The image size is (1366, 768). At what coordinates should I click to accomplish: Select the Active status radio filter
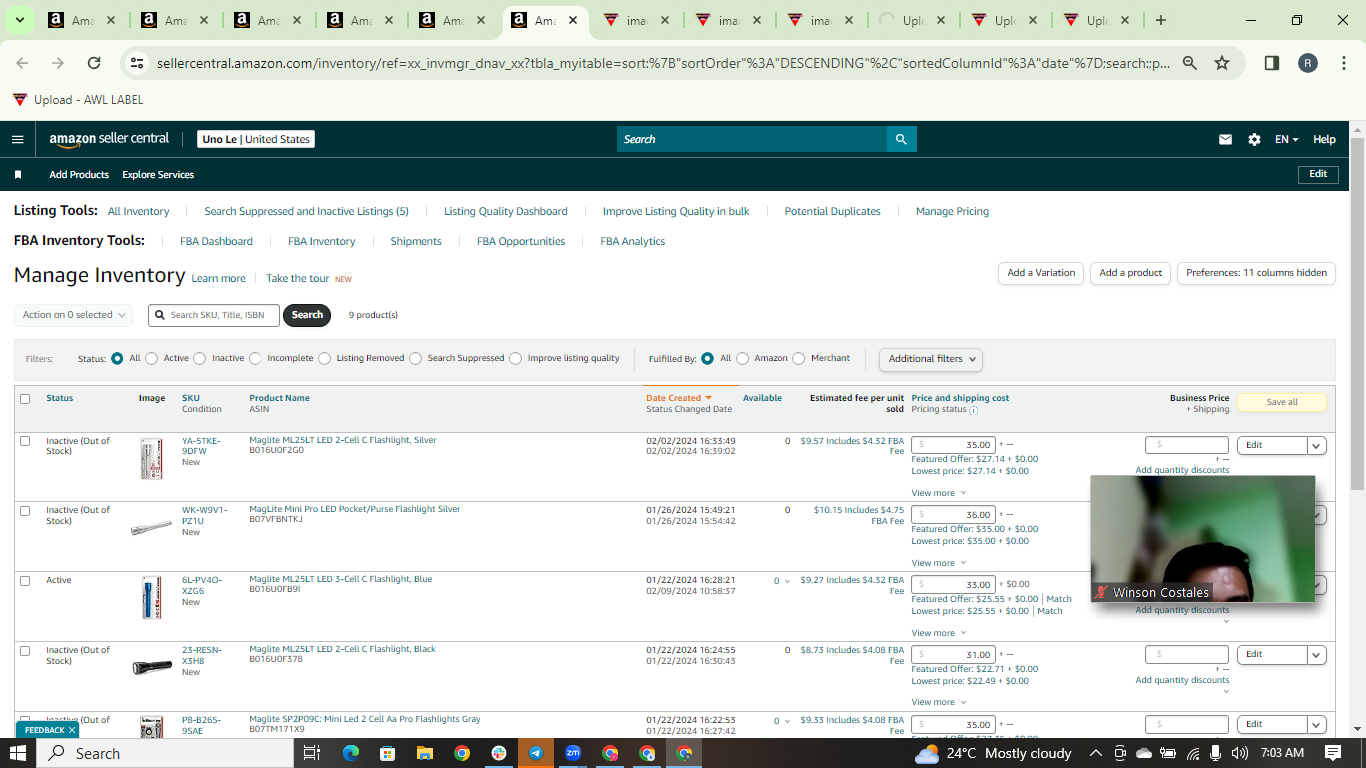(x=151, y=358)
